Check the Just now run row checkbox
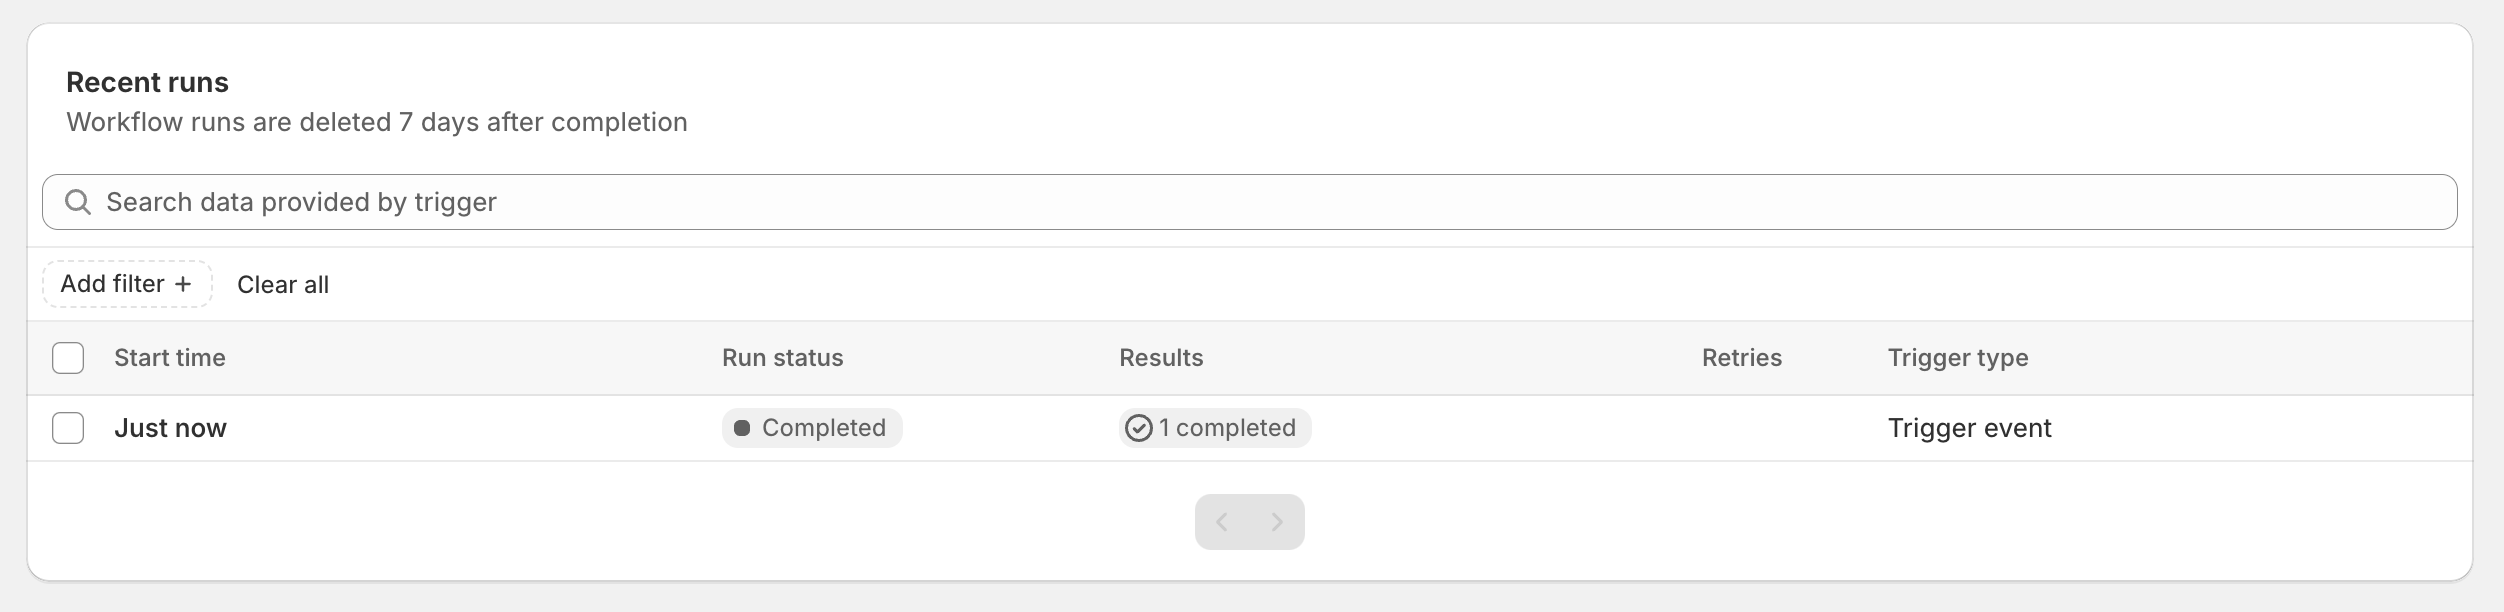2504x612 pixels. [68, 428]
